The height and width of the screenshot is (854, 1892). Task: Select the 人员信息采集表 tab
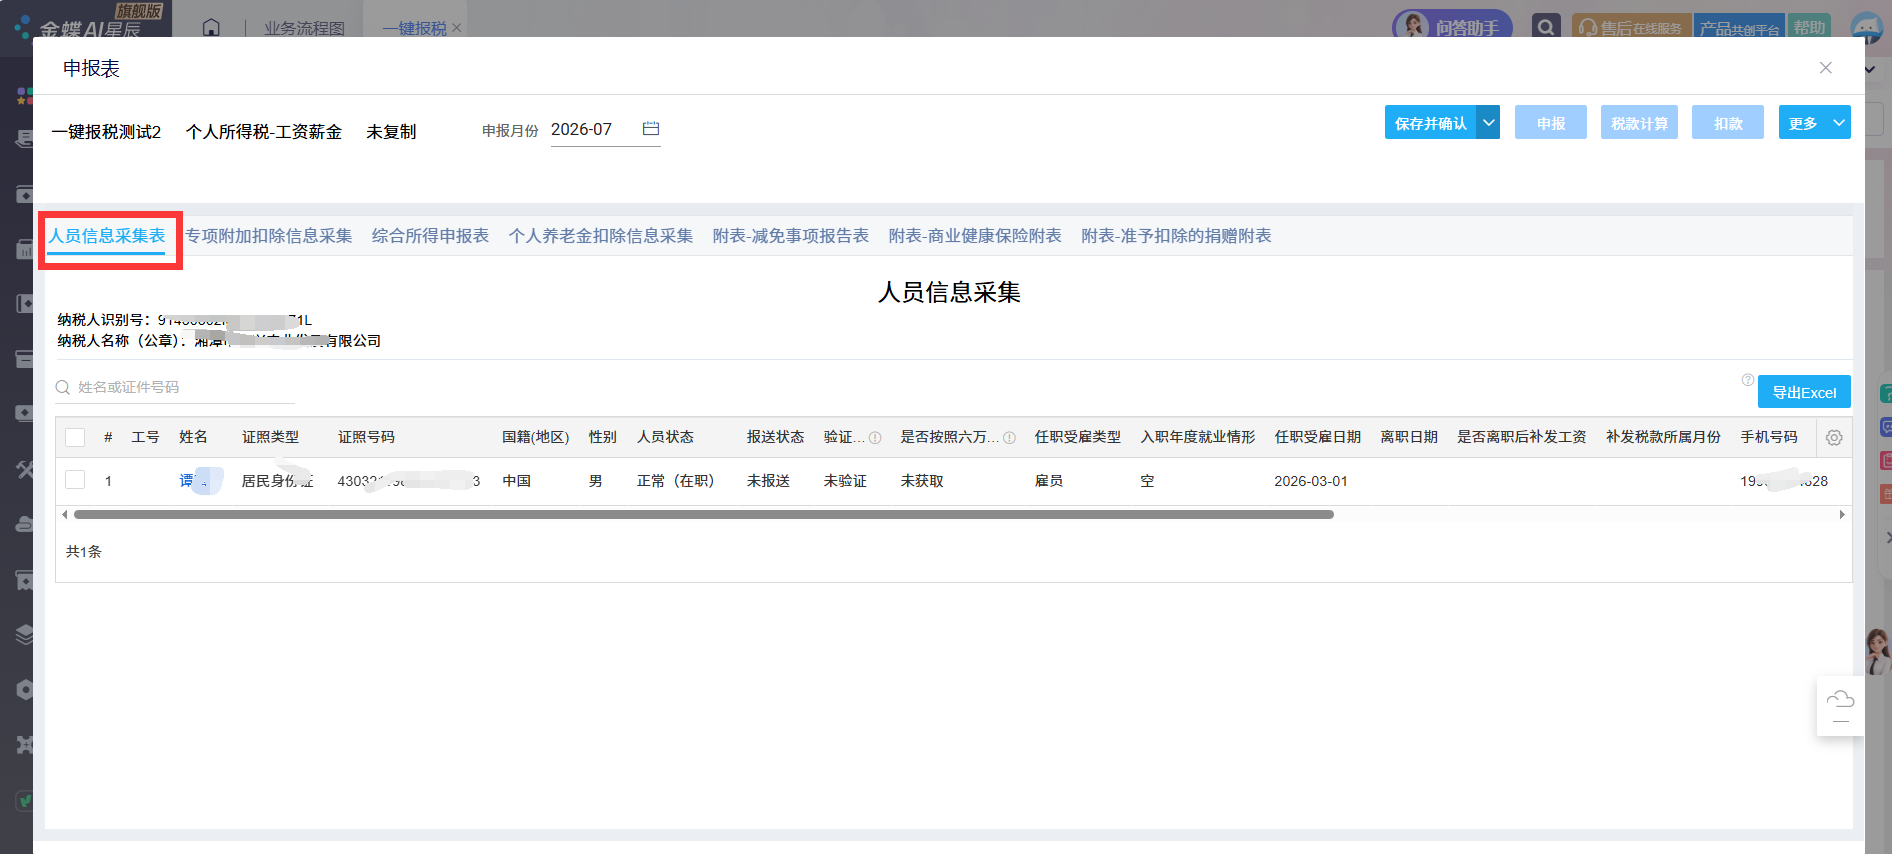coord(107,236)
